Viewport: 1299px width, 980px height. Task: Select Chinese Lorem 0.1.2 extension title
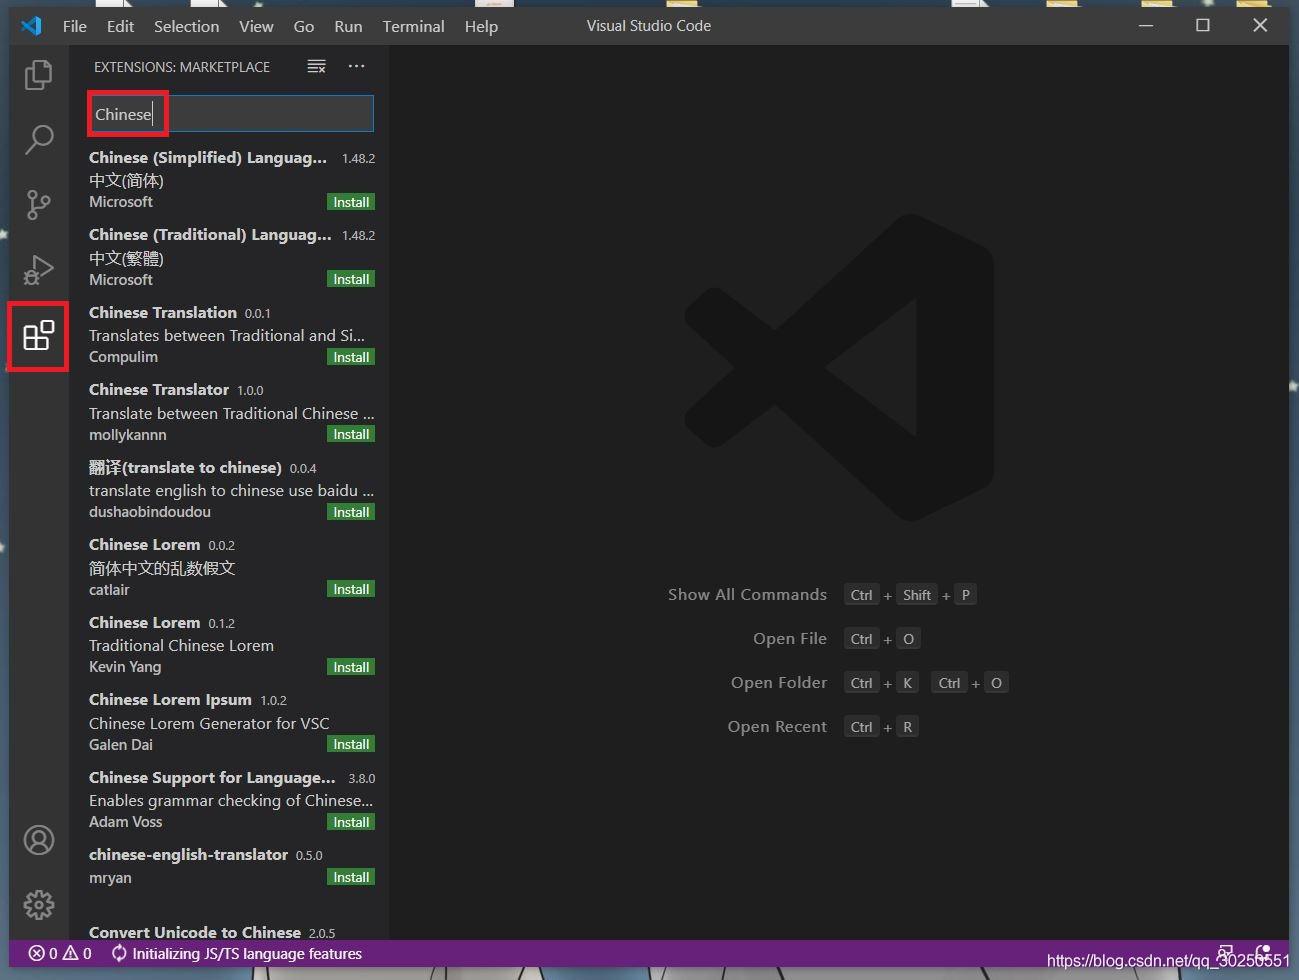[x=144, y=623]
